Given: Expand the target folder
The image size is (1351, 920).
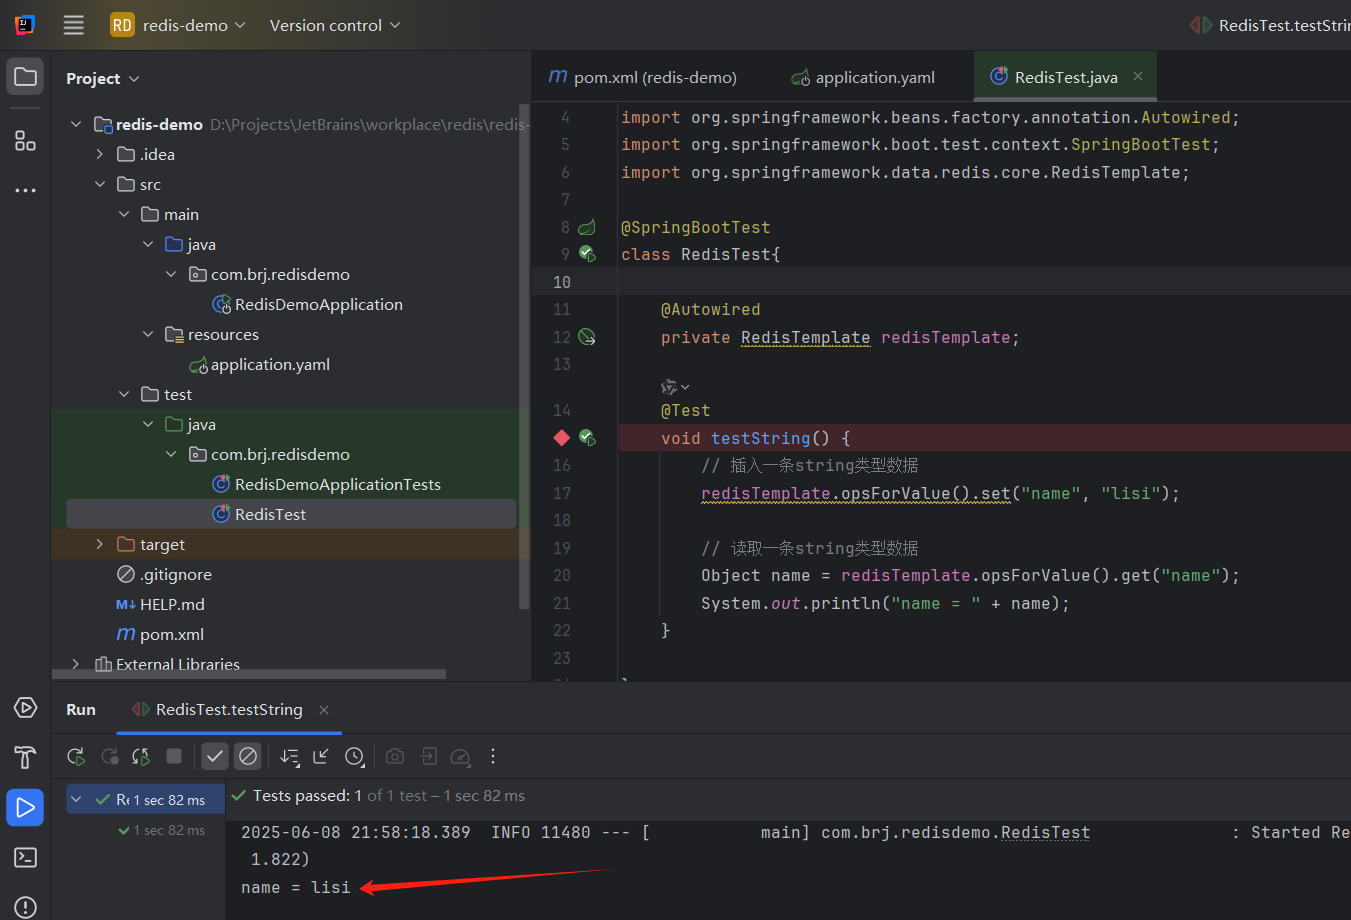Looking at the screenshot, I should pos(98,544).
